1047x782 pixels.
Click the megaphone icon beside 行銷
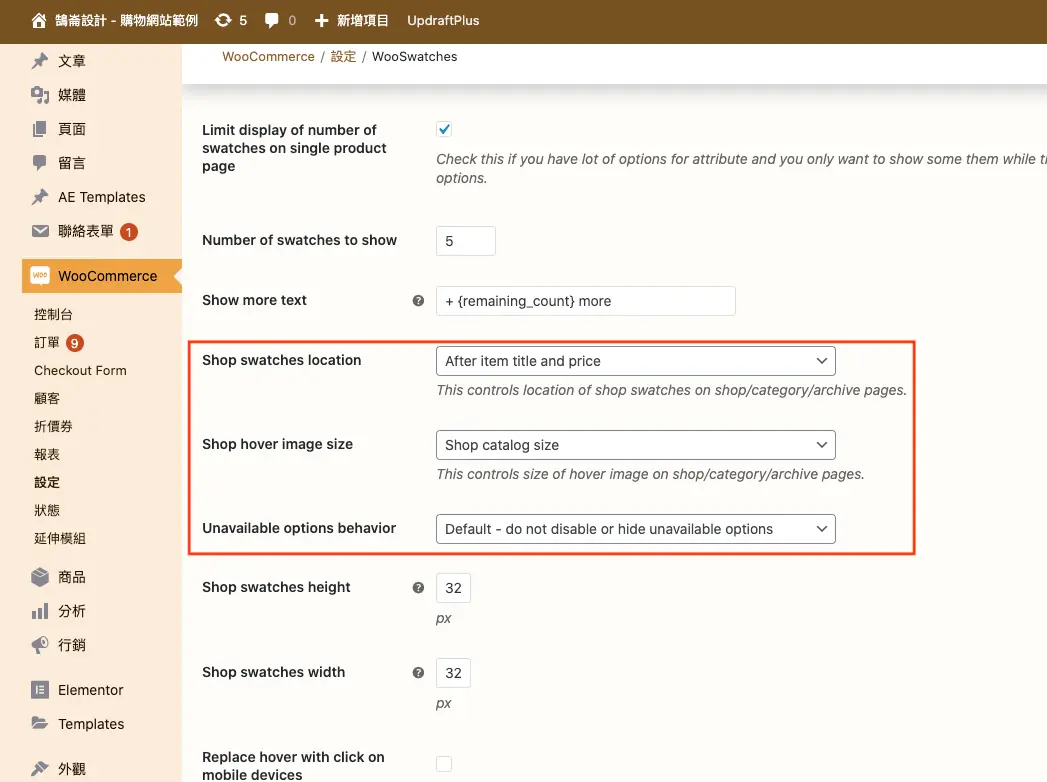tap(40, 645)
